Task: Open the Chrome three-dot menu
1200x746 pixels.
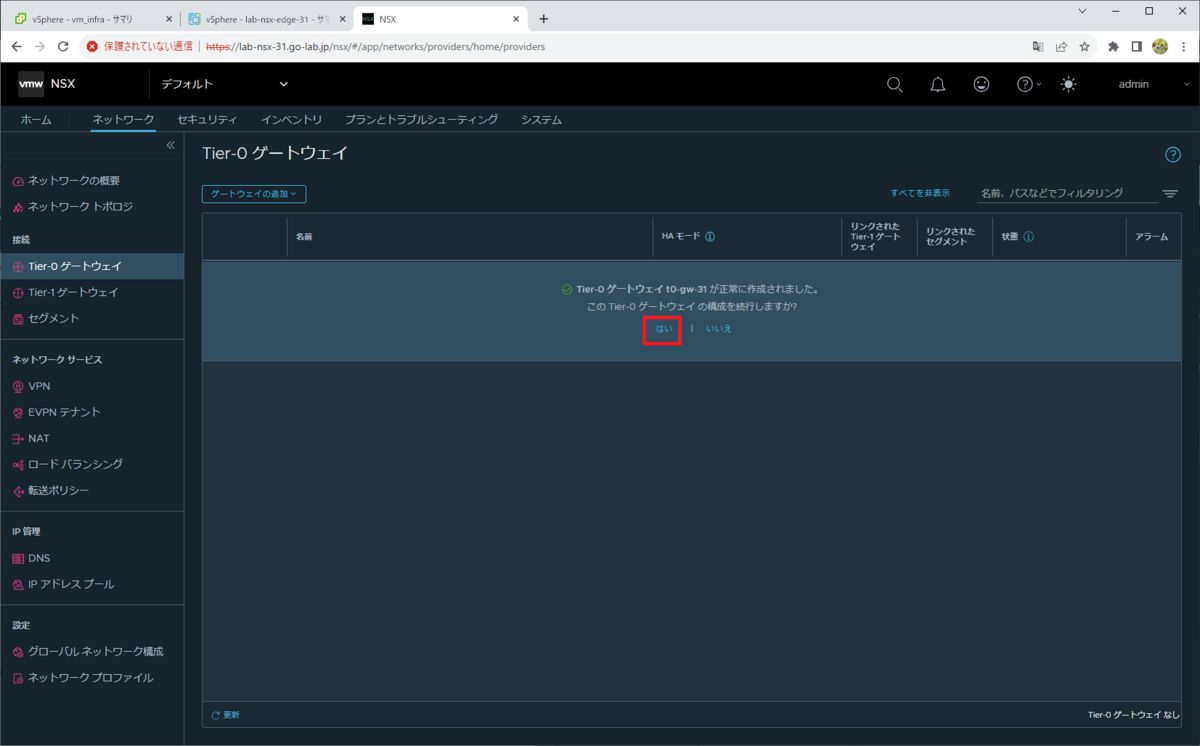Action: pos(1184,46)
